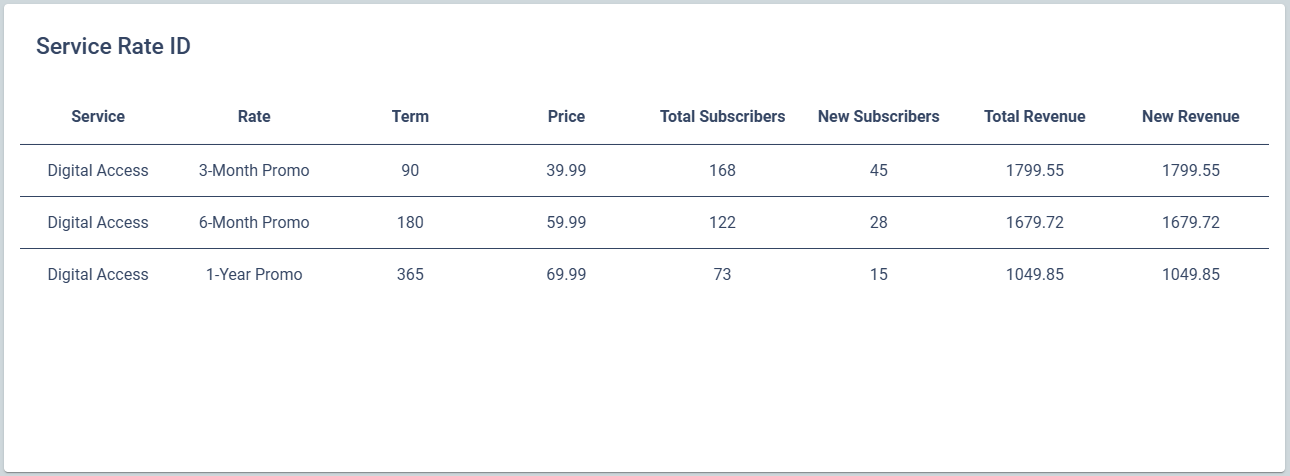1290x476 pixels.
Task: Click the 1049.85 total revenue cell
Action: click(x=1034, y=275)
